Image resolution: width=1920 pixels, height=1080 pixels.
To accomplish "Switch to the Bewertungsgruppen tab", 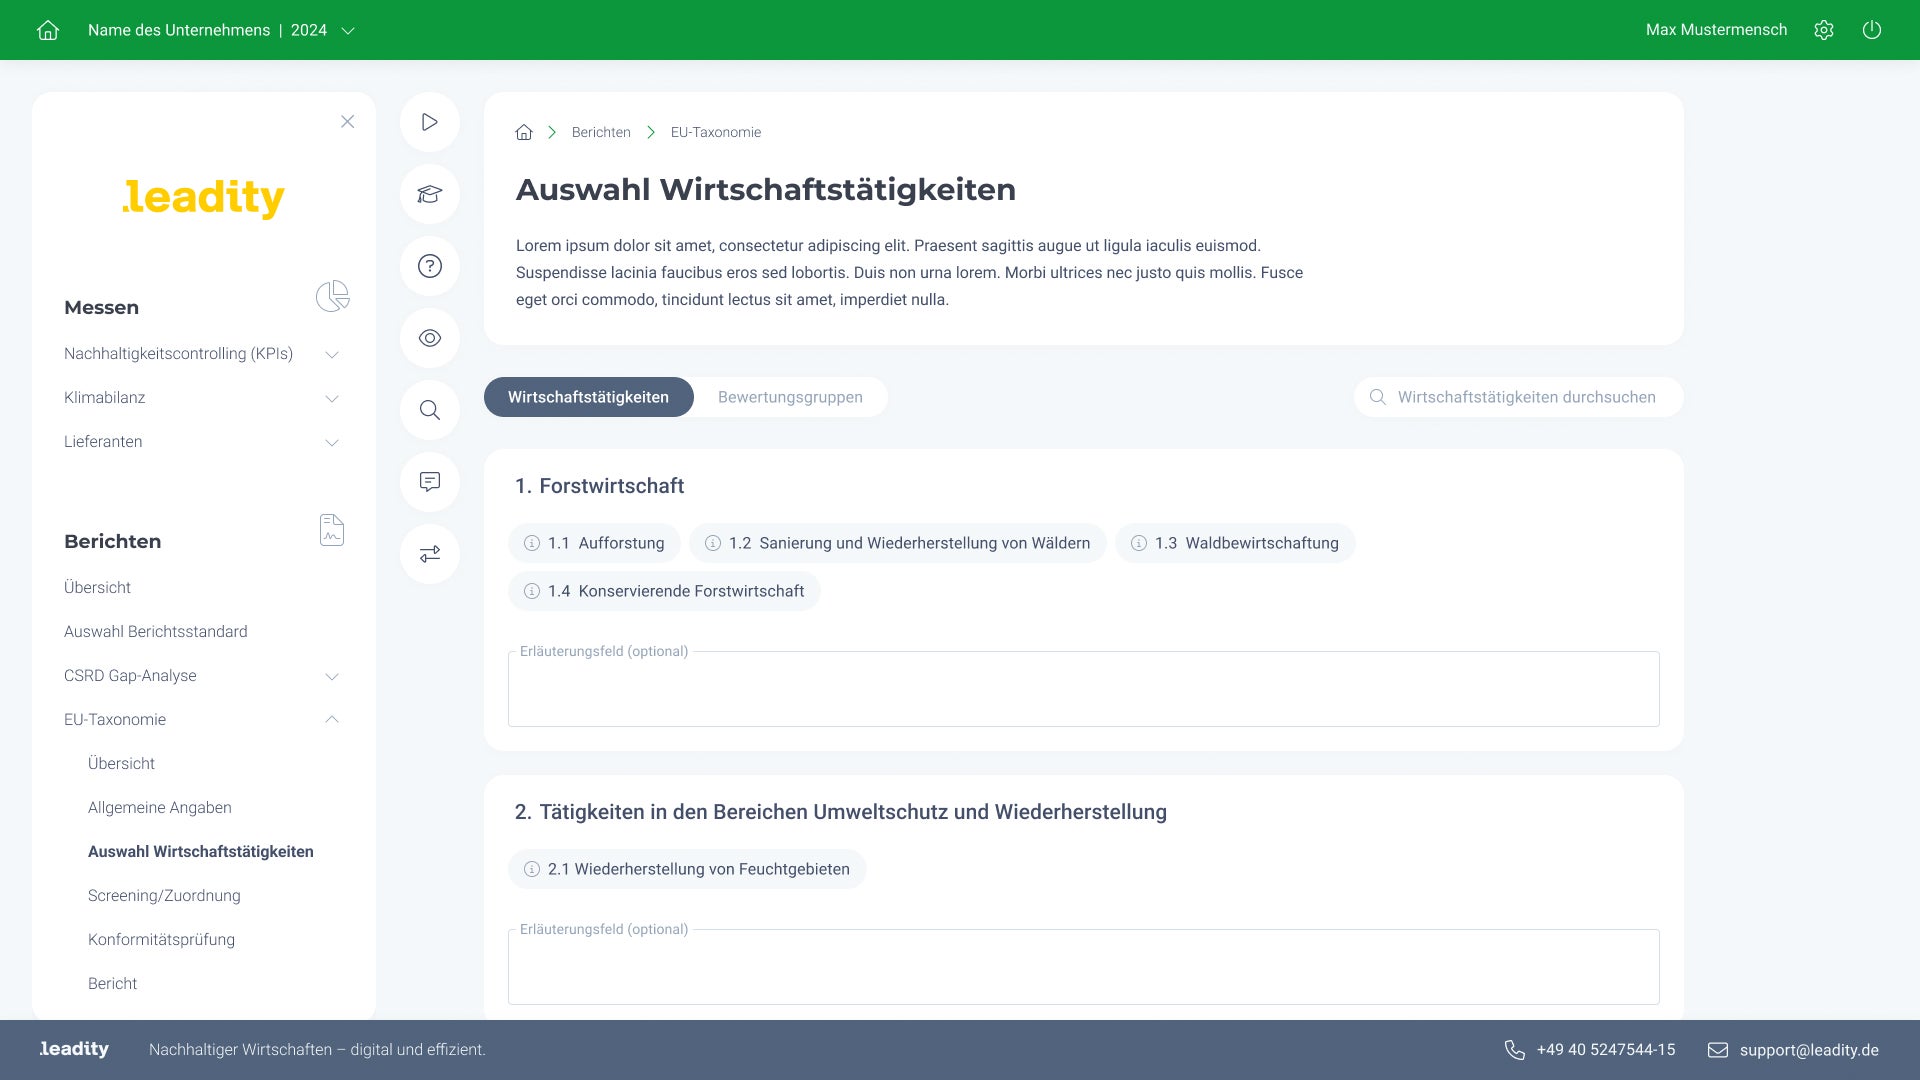I will coord(790,397).
